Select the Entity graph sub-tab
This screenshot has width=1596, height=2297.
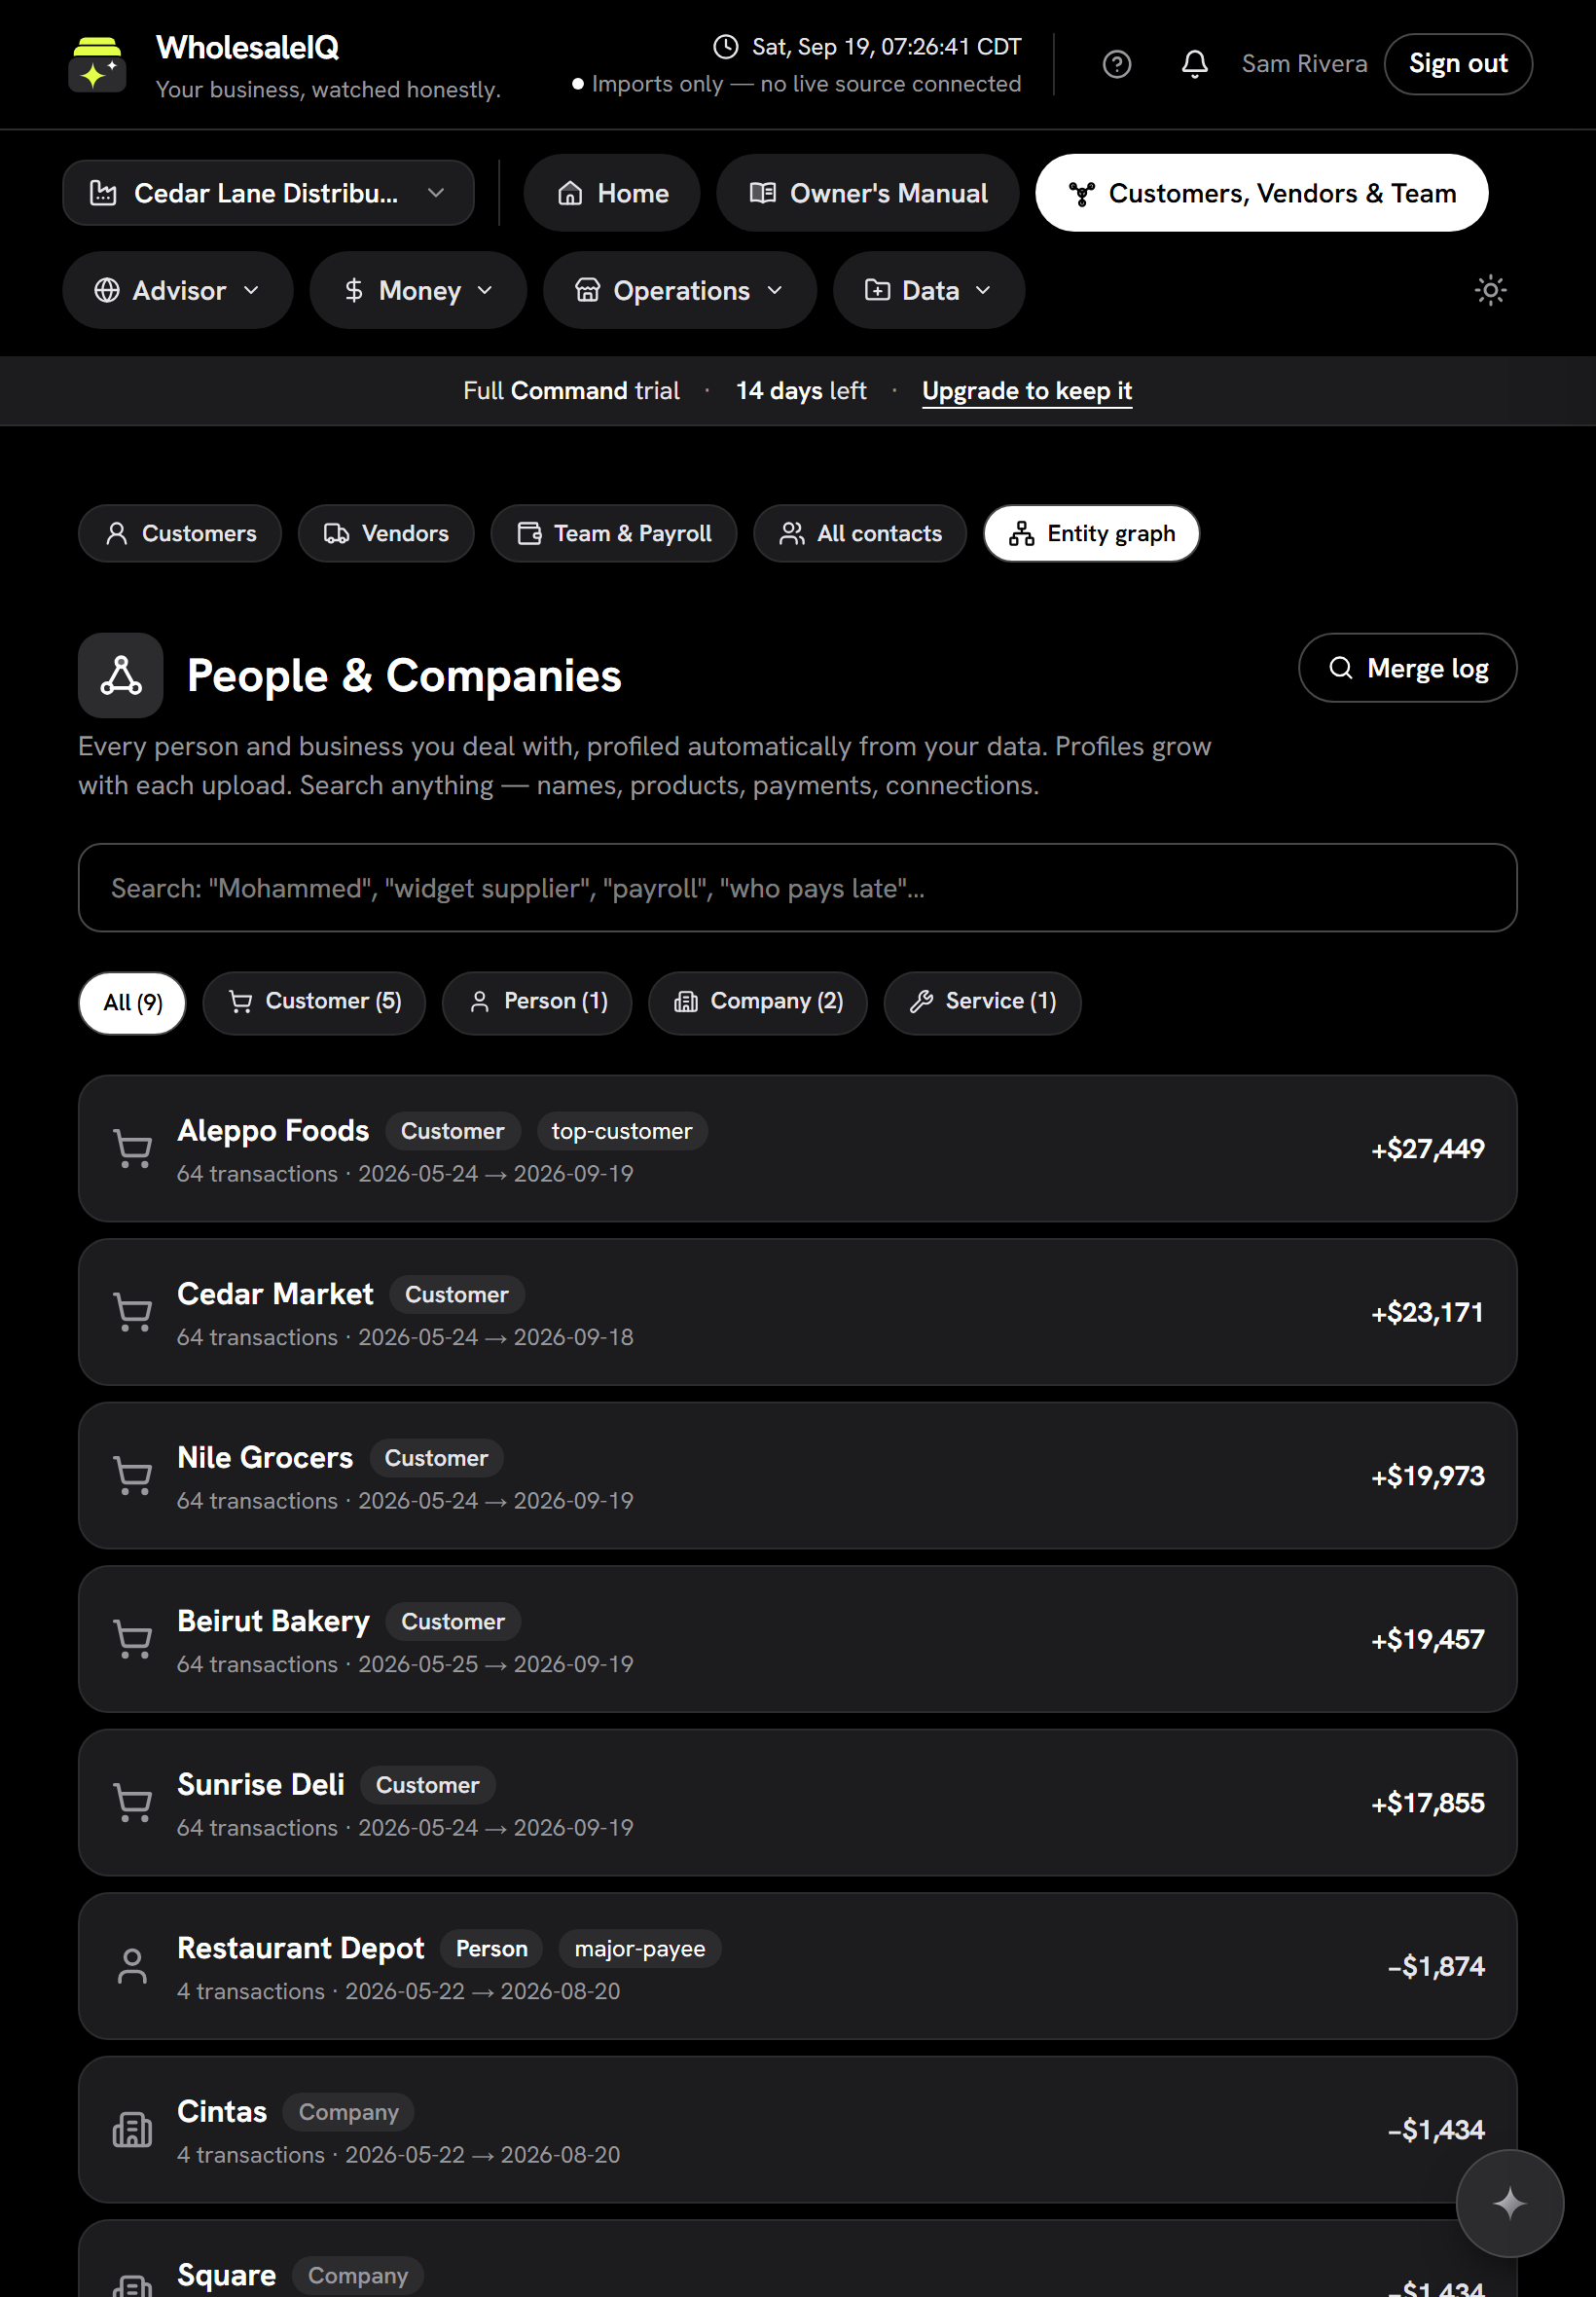1091,533
